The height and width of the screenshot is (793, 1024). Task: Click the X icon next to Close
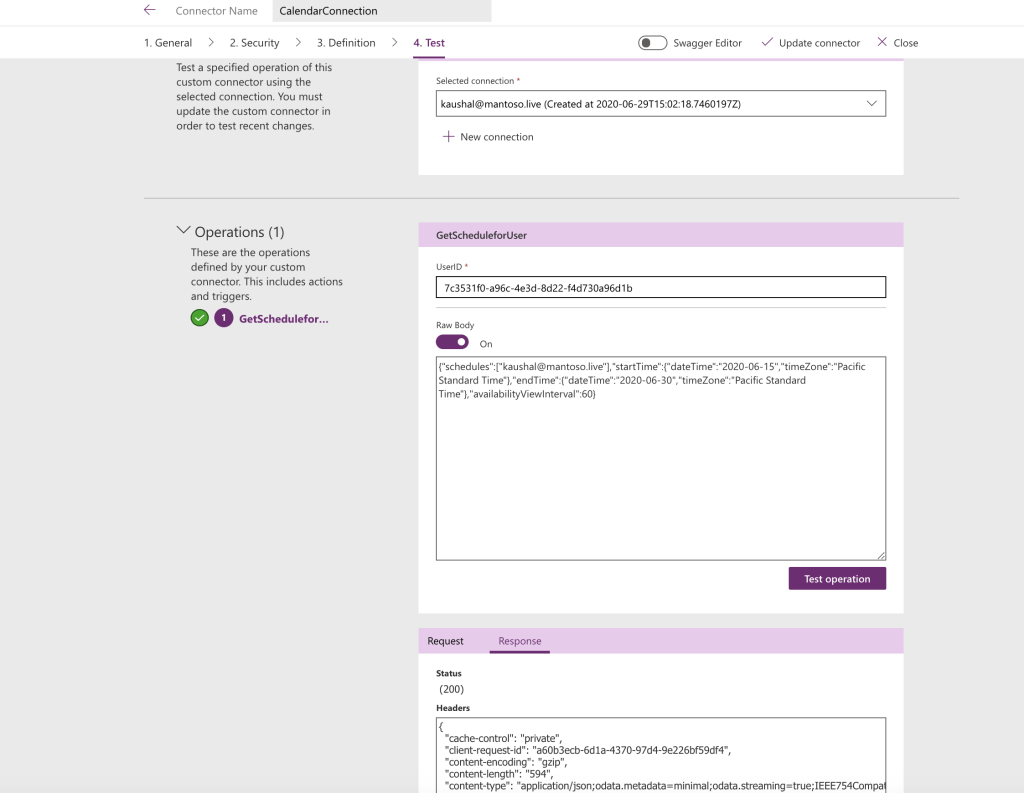click(x=881, y=42)
